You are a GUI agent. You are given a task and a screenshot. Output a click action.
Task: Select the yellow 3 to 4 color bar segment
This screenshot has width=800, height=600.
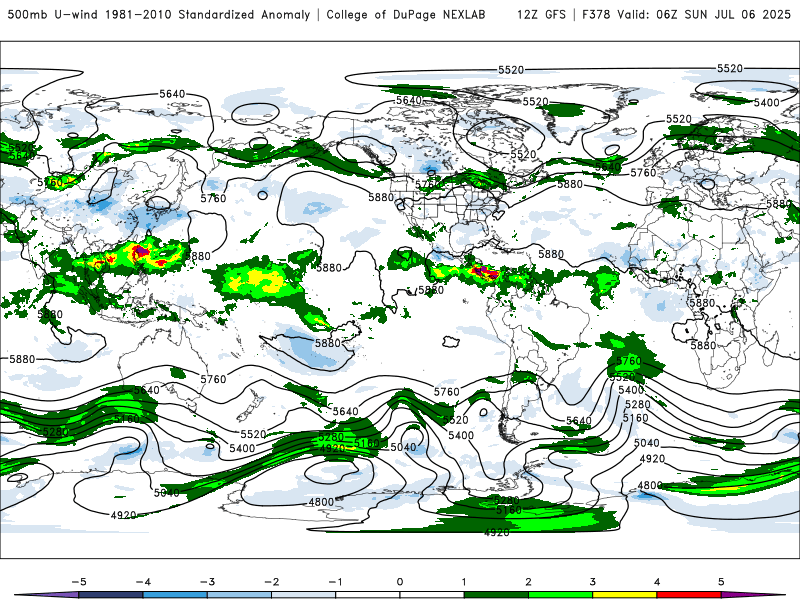[x=625, y=595]
